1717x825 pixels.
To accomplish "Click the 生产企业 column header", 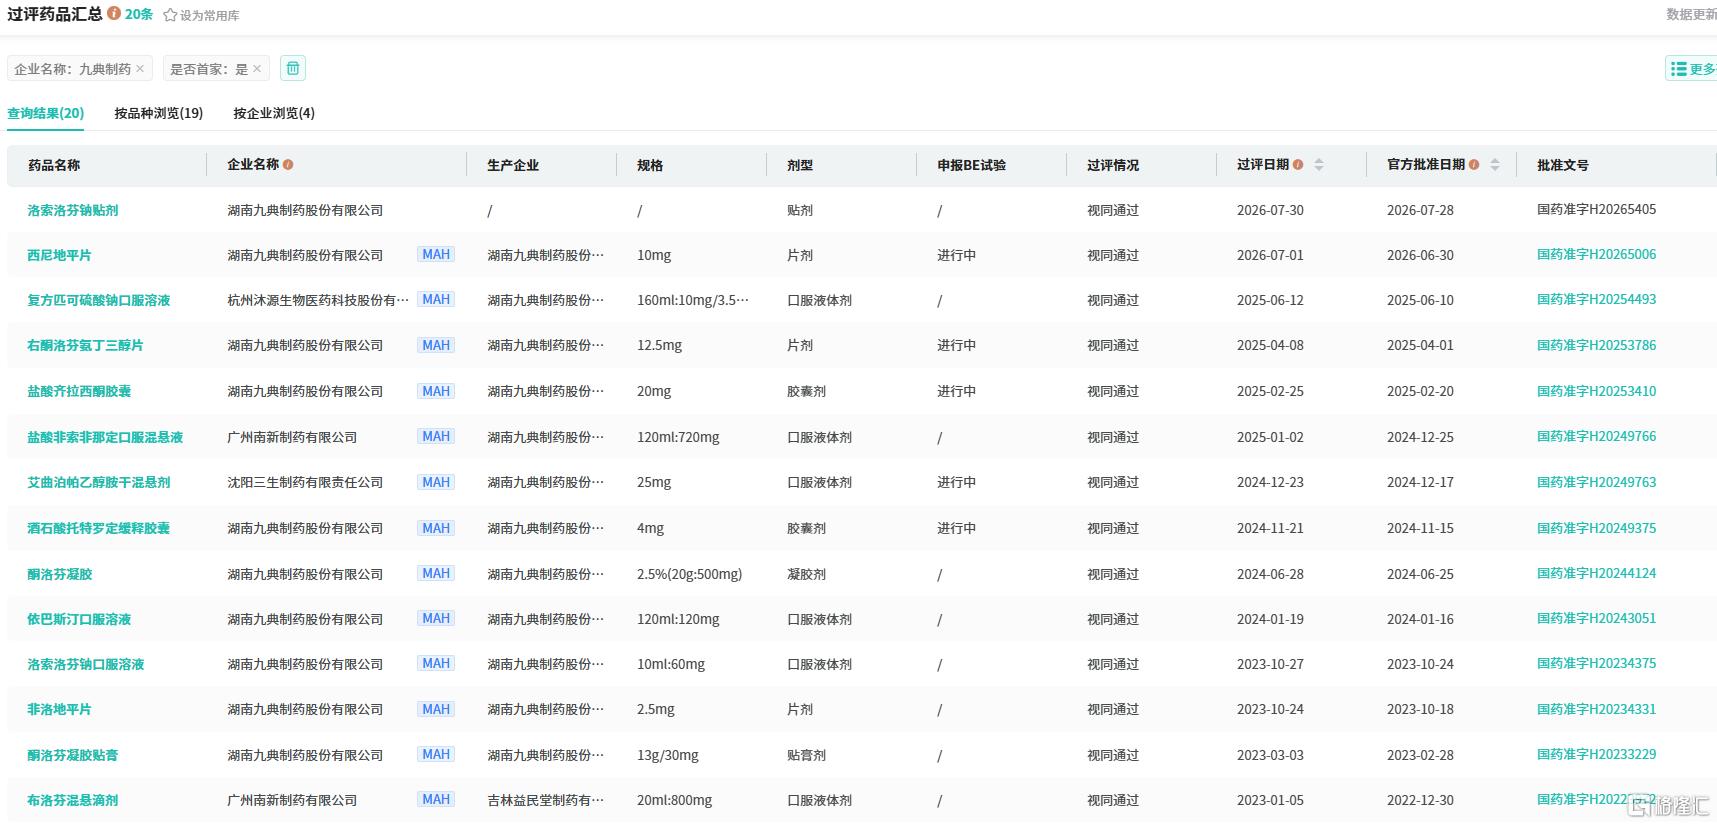I will coord(513,165).
